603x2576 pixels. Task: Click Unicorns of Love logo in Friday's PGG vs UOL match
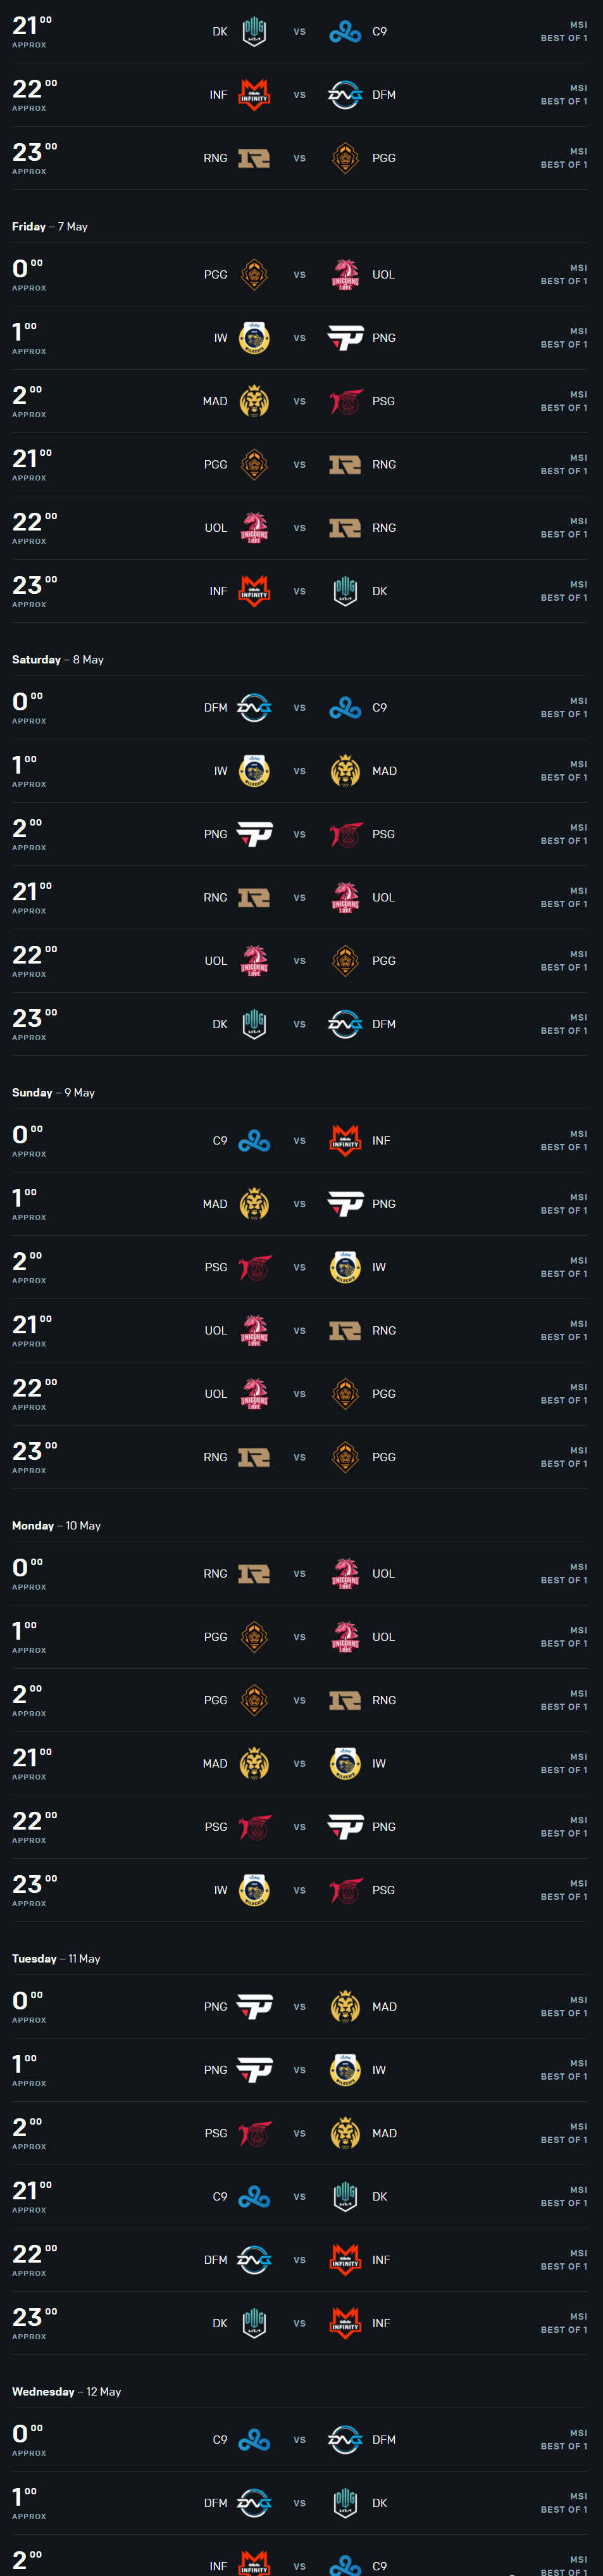click(345, 275)
